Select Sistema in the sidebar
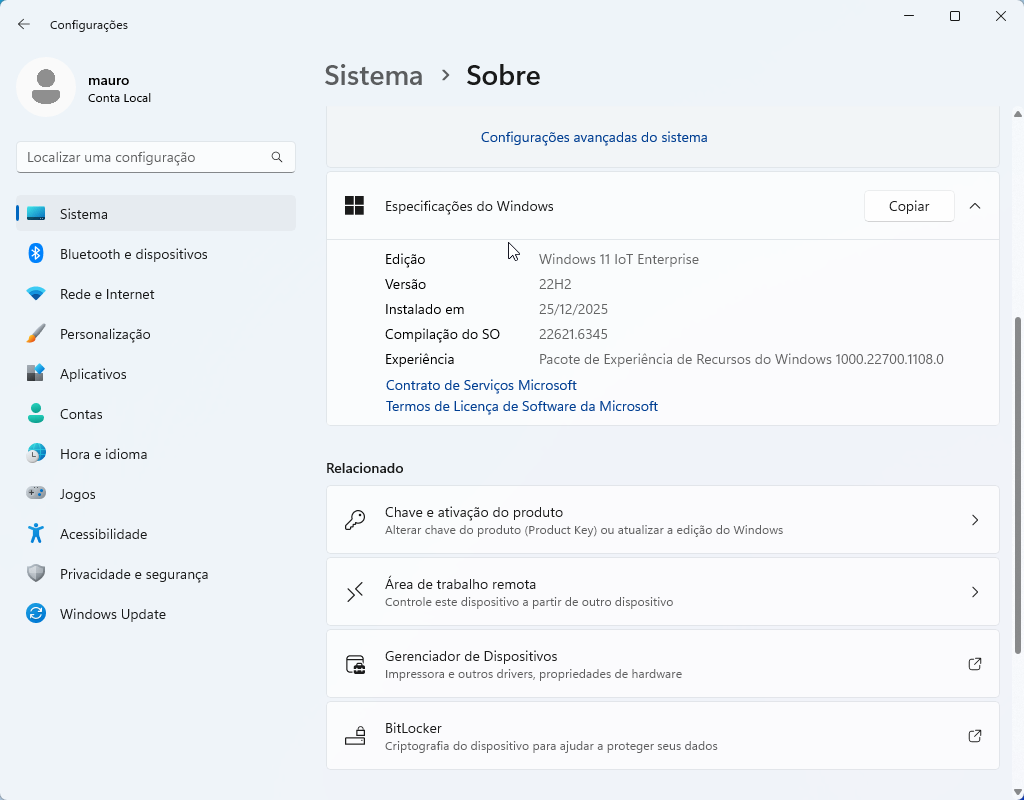 click(156, 214)
